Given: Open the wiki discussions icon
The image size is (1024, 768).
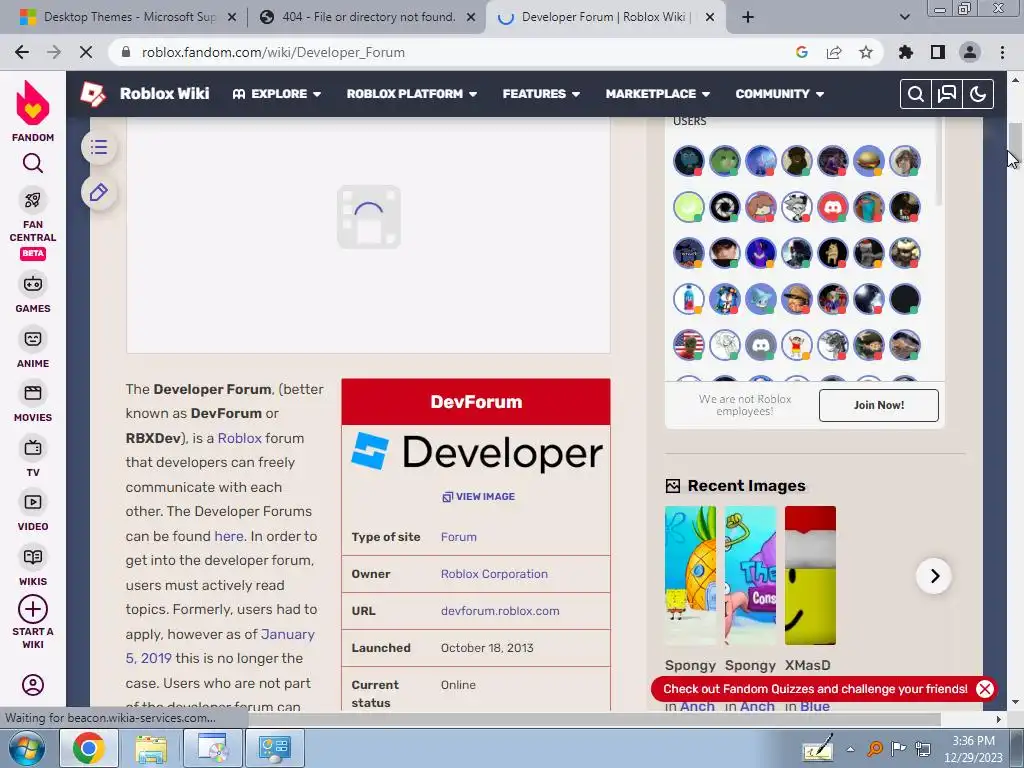Looking at the screenshot, I should (x=947, y=94).
